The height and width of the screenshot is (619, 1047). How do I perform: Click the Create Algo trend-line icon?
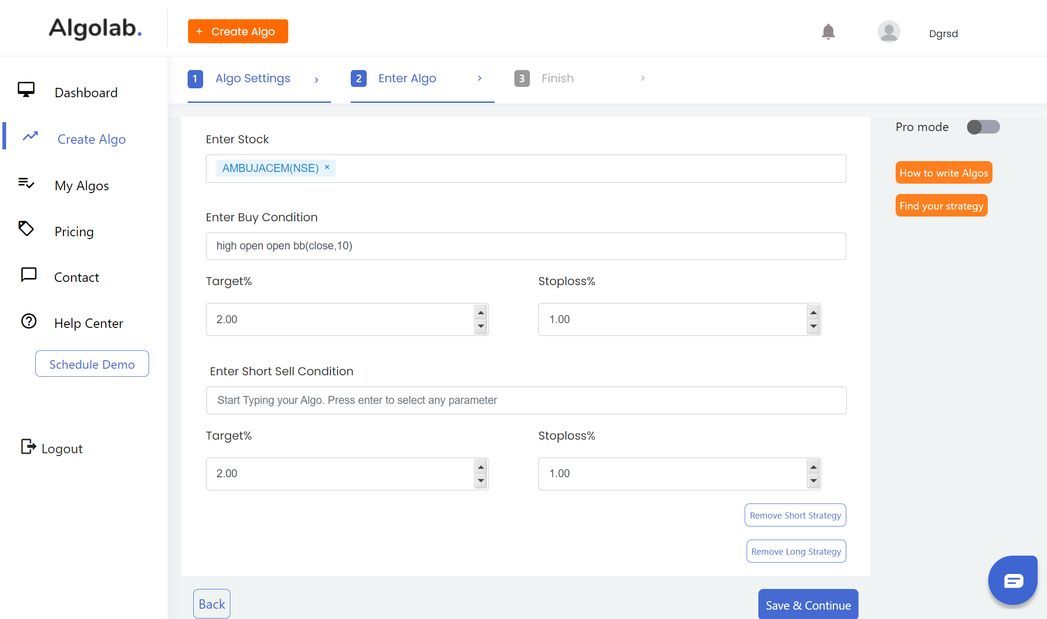[30, 136]
